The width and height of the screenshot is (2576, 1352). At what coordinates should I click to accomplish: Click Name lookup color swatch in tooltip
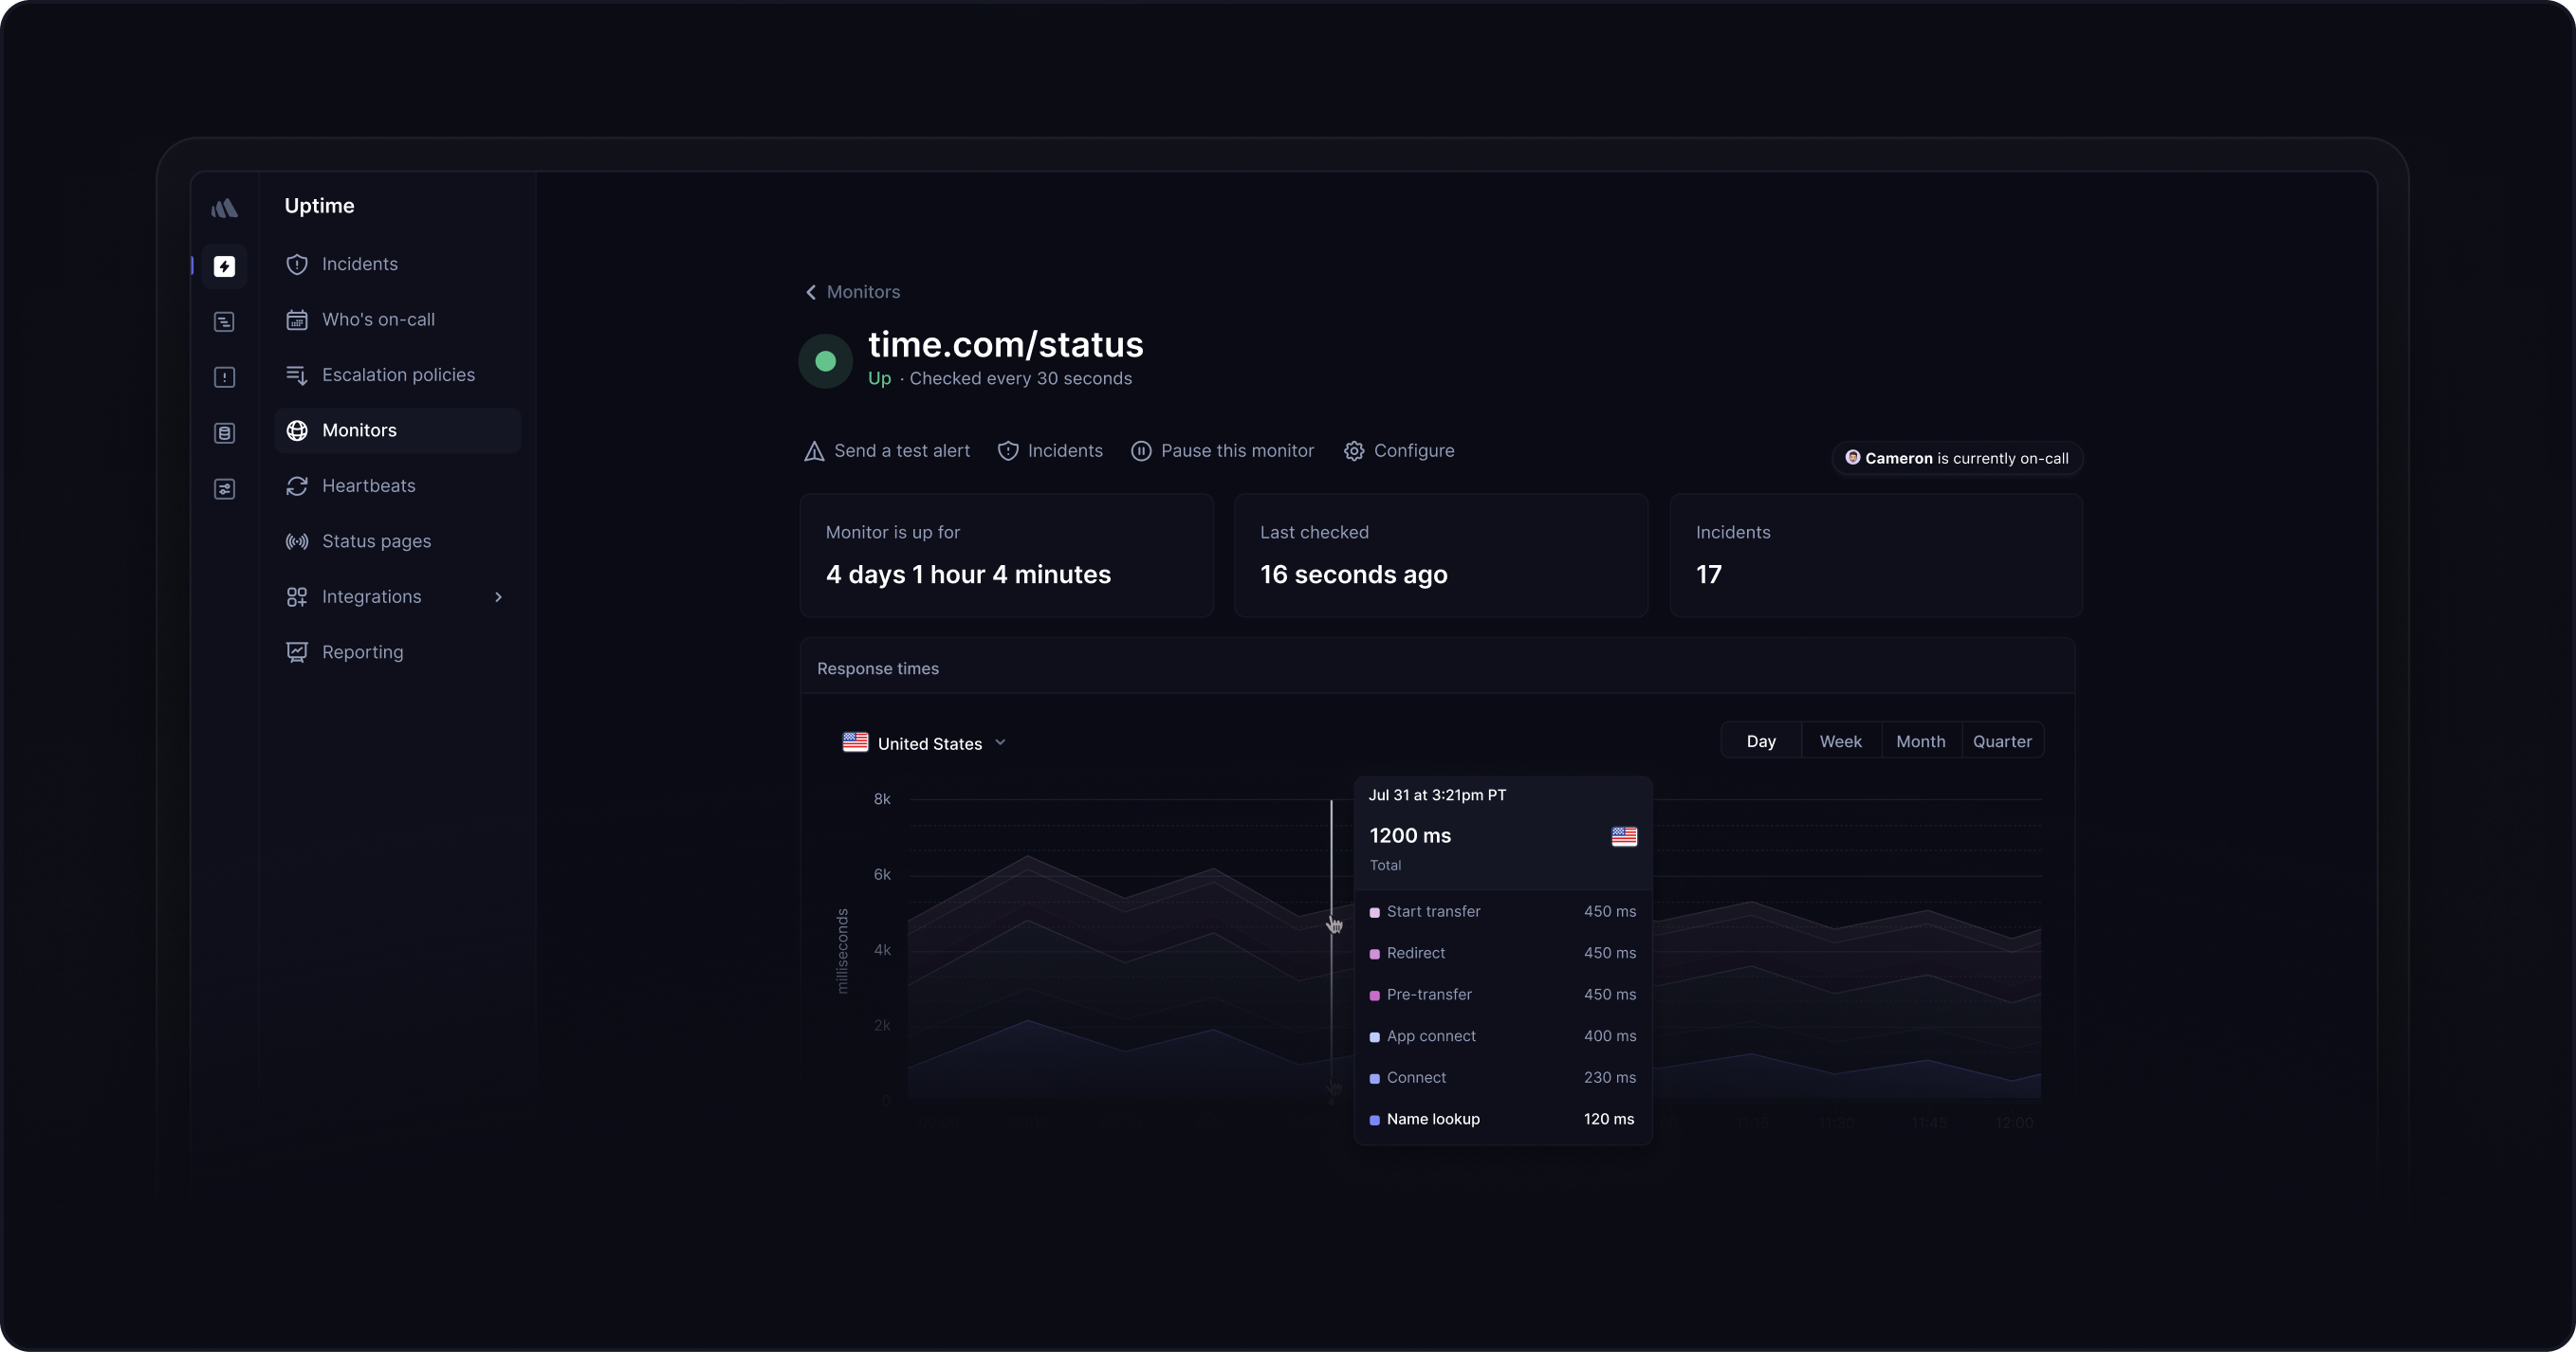(1374, 1120)
